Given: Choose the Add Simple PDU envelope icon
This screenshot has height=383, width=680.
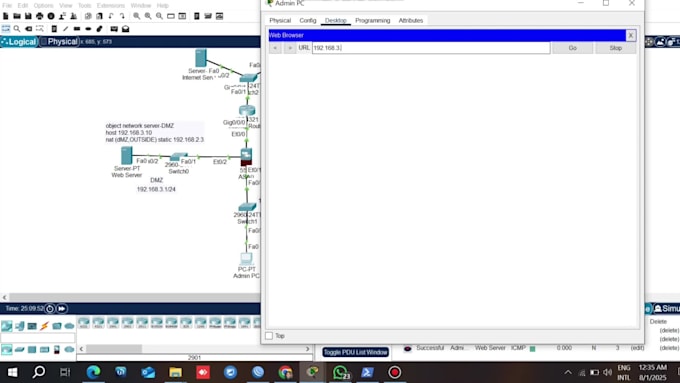Looking at the screenshot, I should [x=114, y=29].
